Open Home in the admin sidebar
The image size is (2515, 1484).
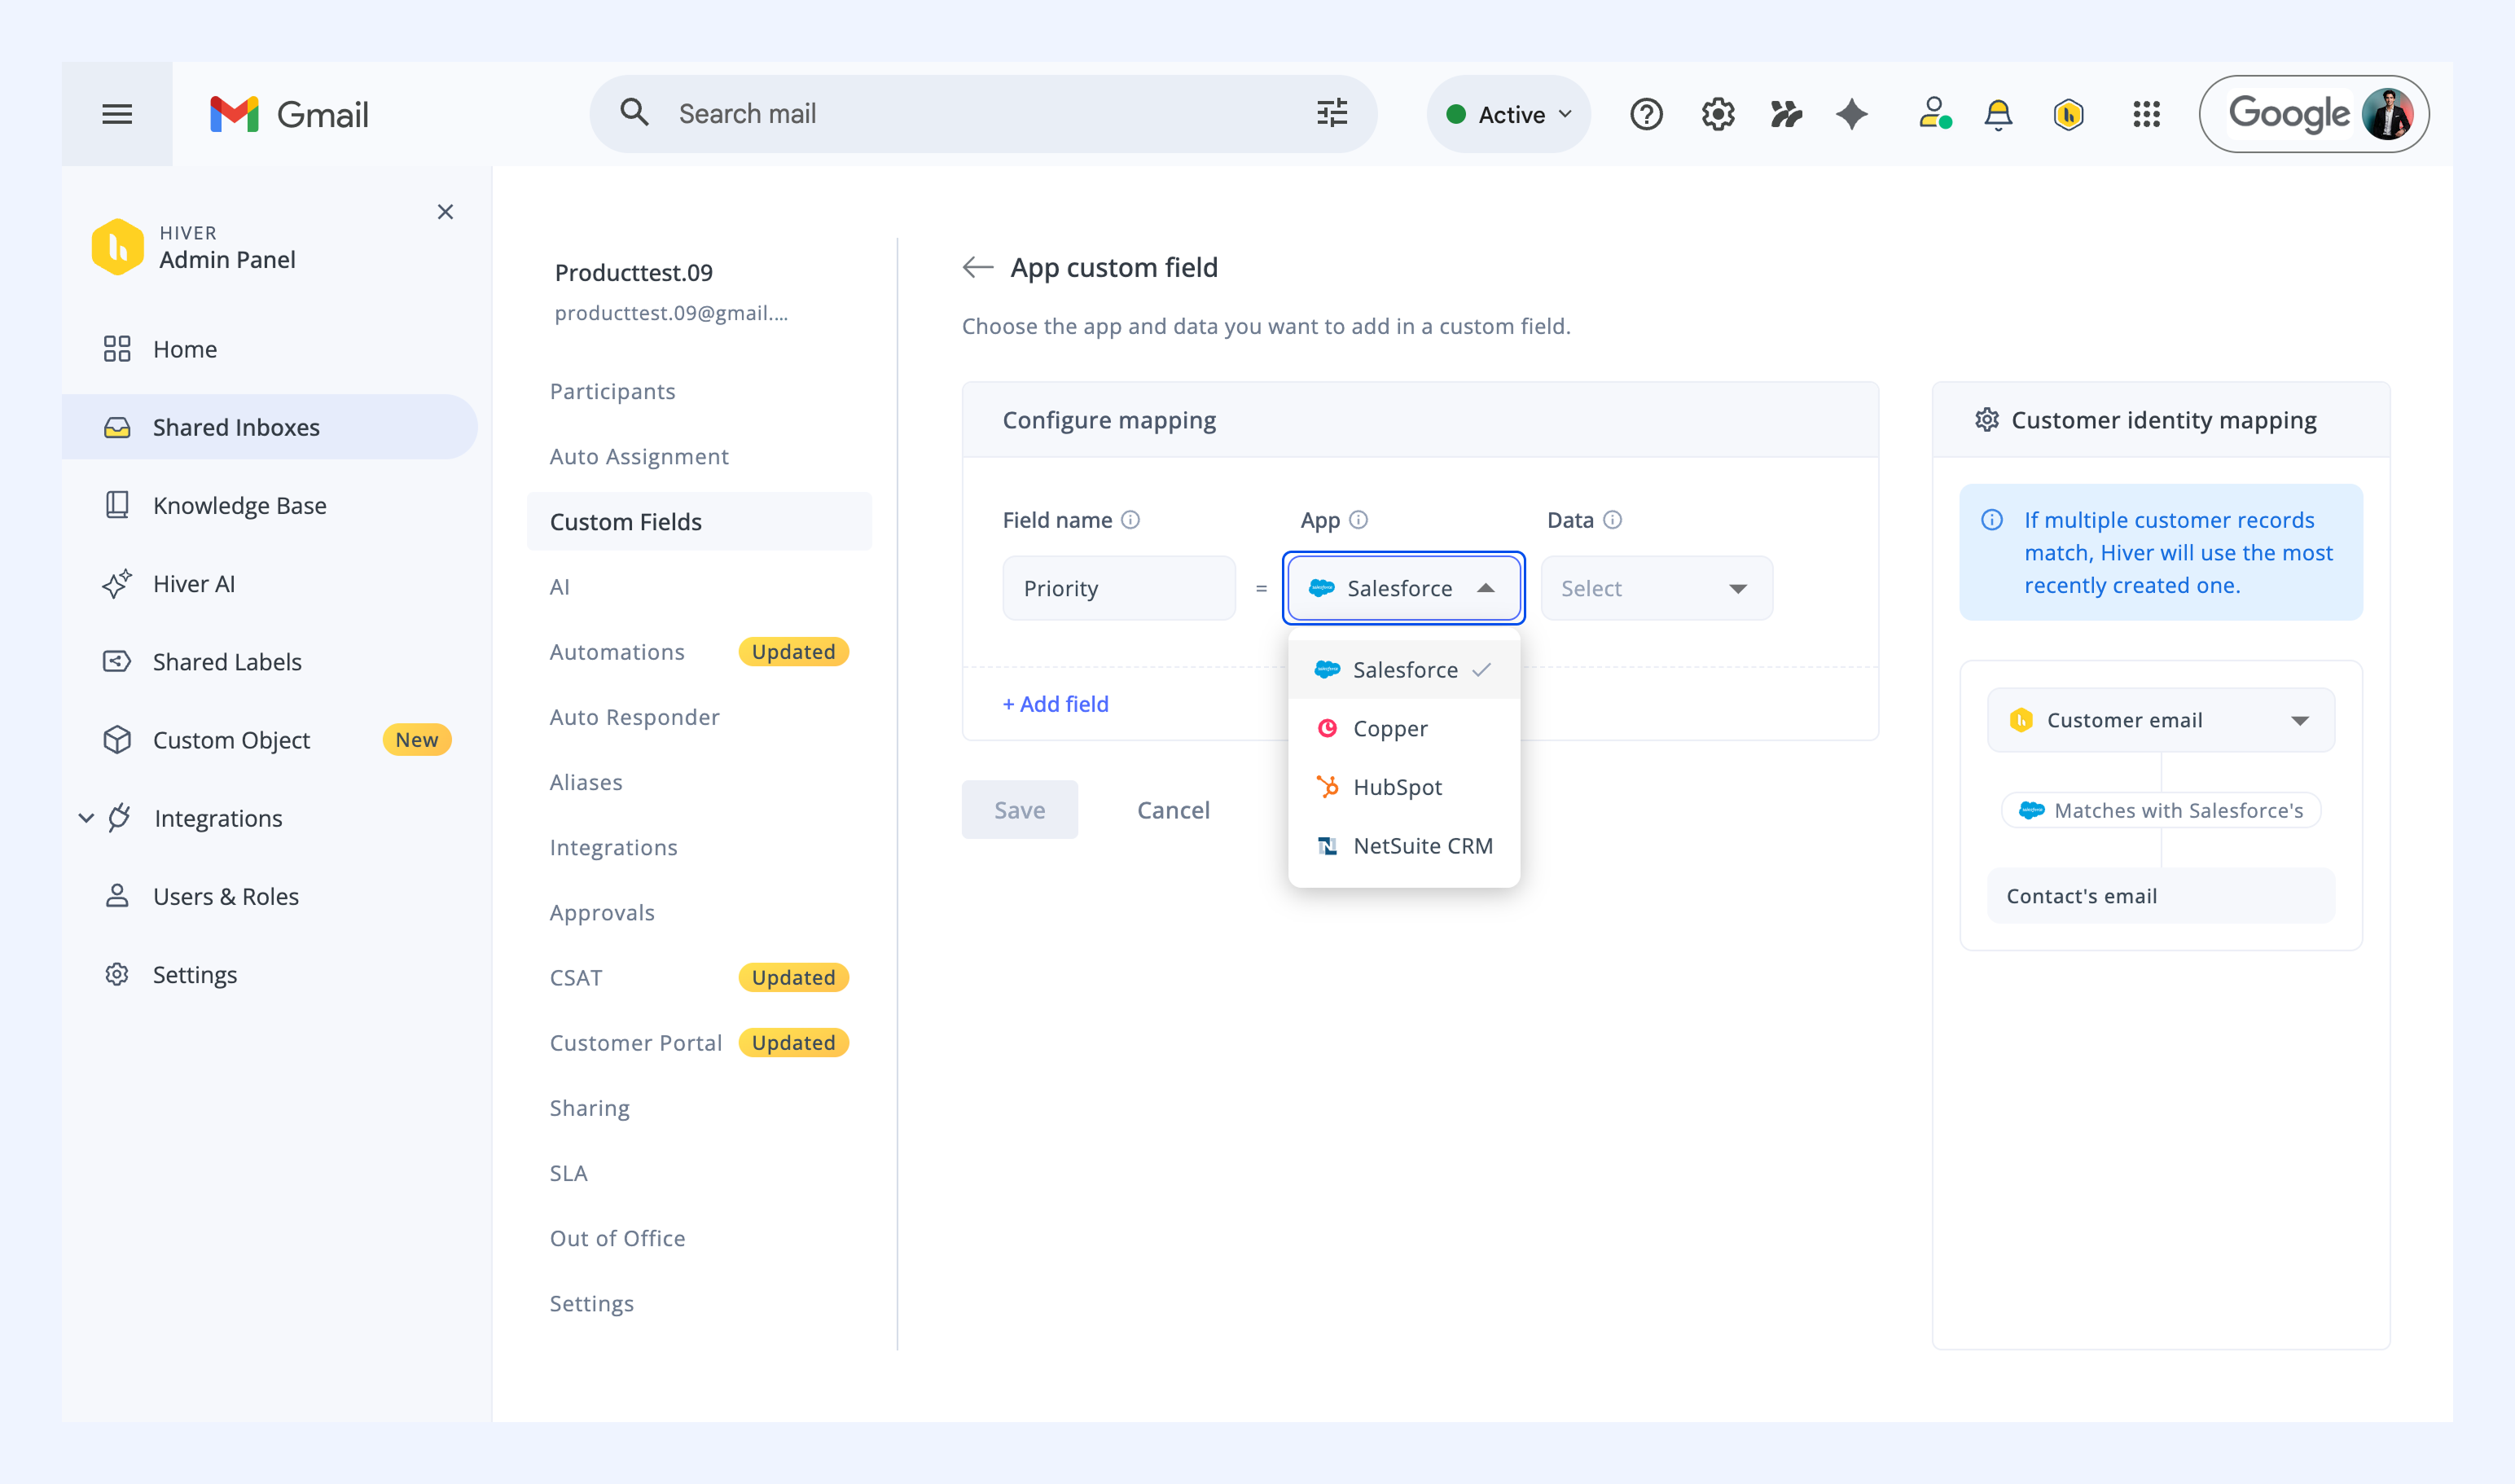269,349
